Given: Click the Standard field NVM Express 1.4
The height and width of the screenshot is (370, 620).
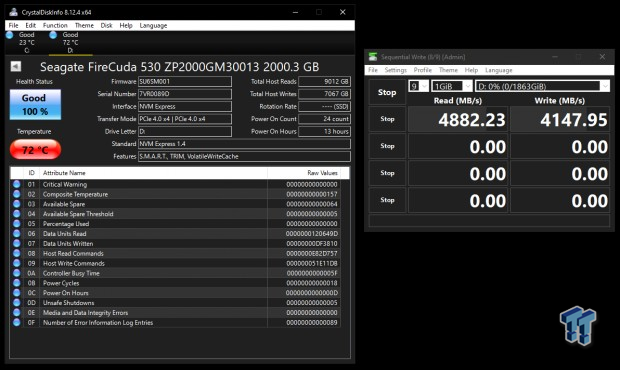Looking at the screenshot, I should [244, 143].
